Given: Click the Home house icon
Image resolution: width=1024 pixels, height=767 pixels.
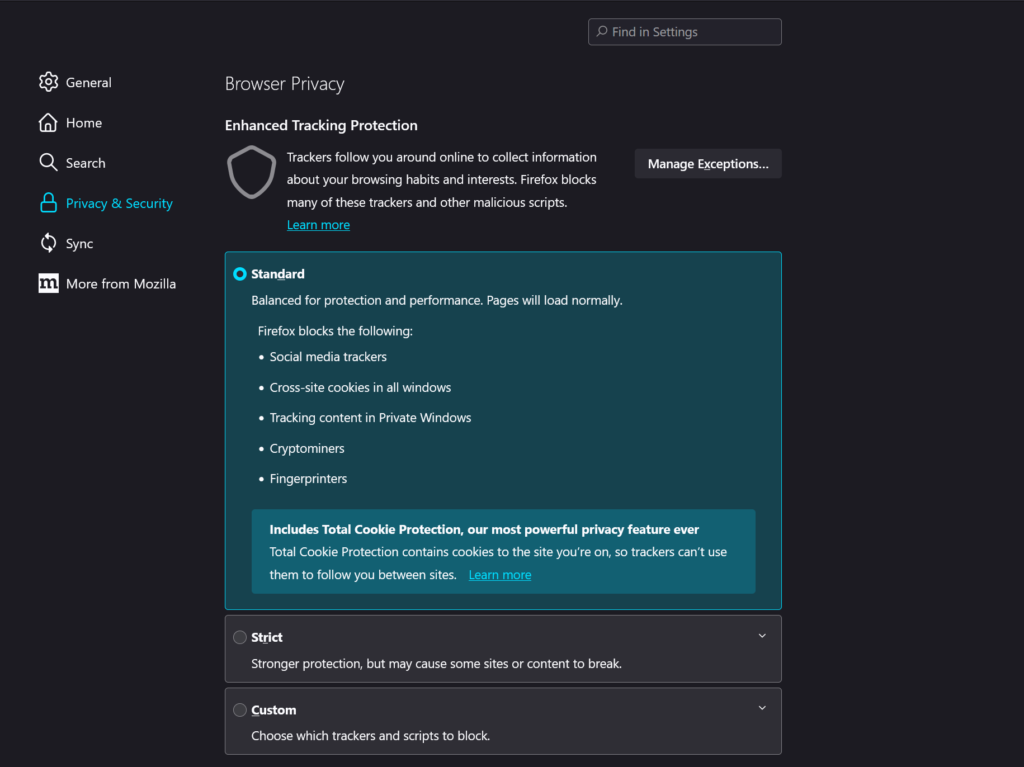Looking at the screenshot, I should coord(48,123).
